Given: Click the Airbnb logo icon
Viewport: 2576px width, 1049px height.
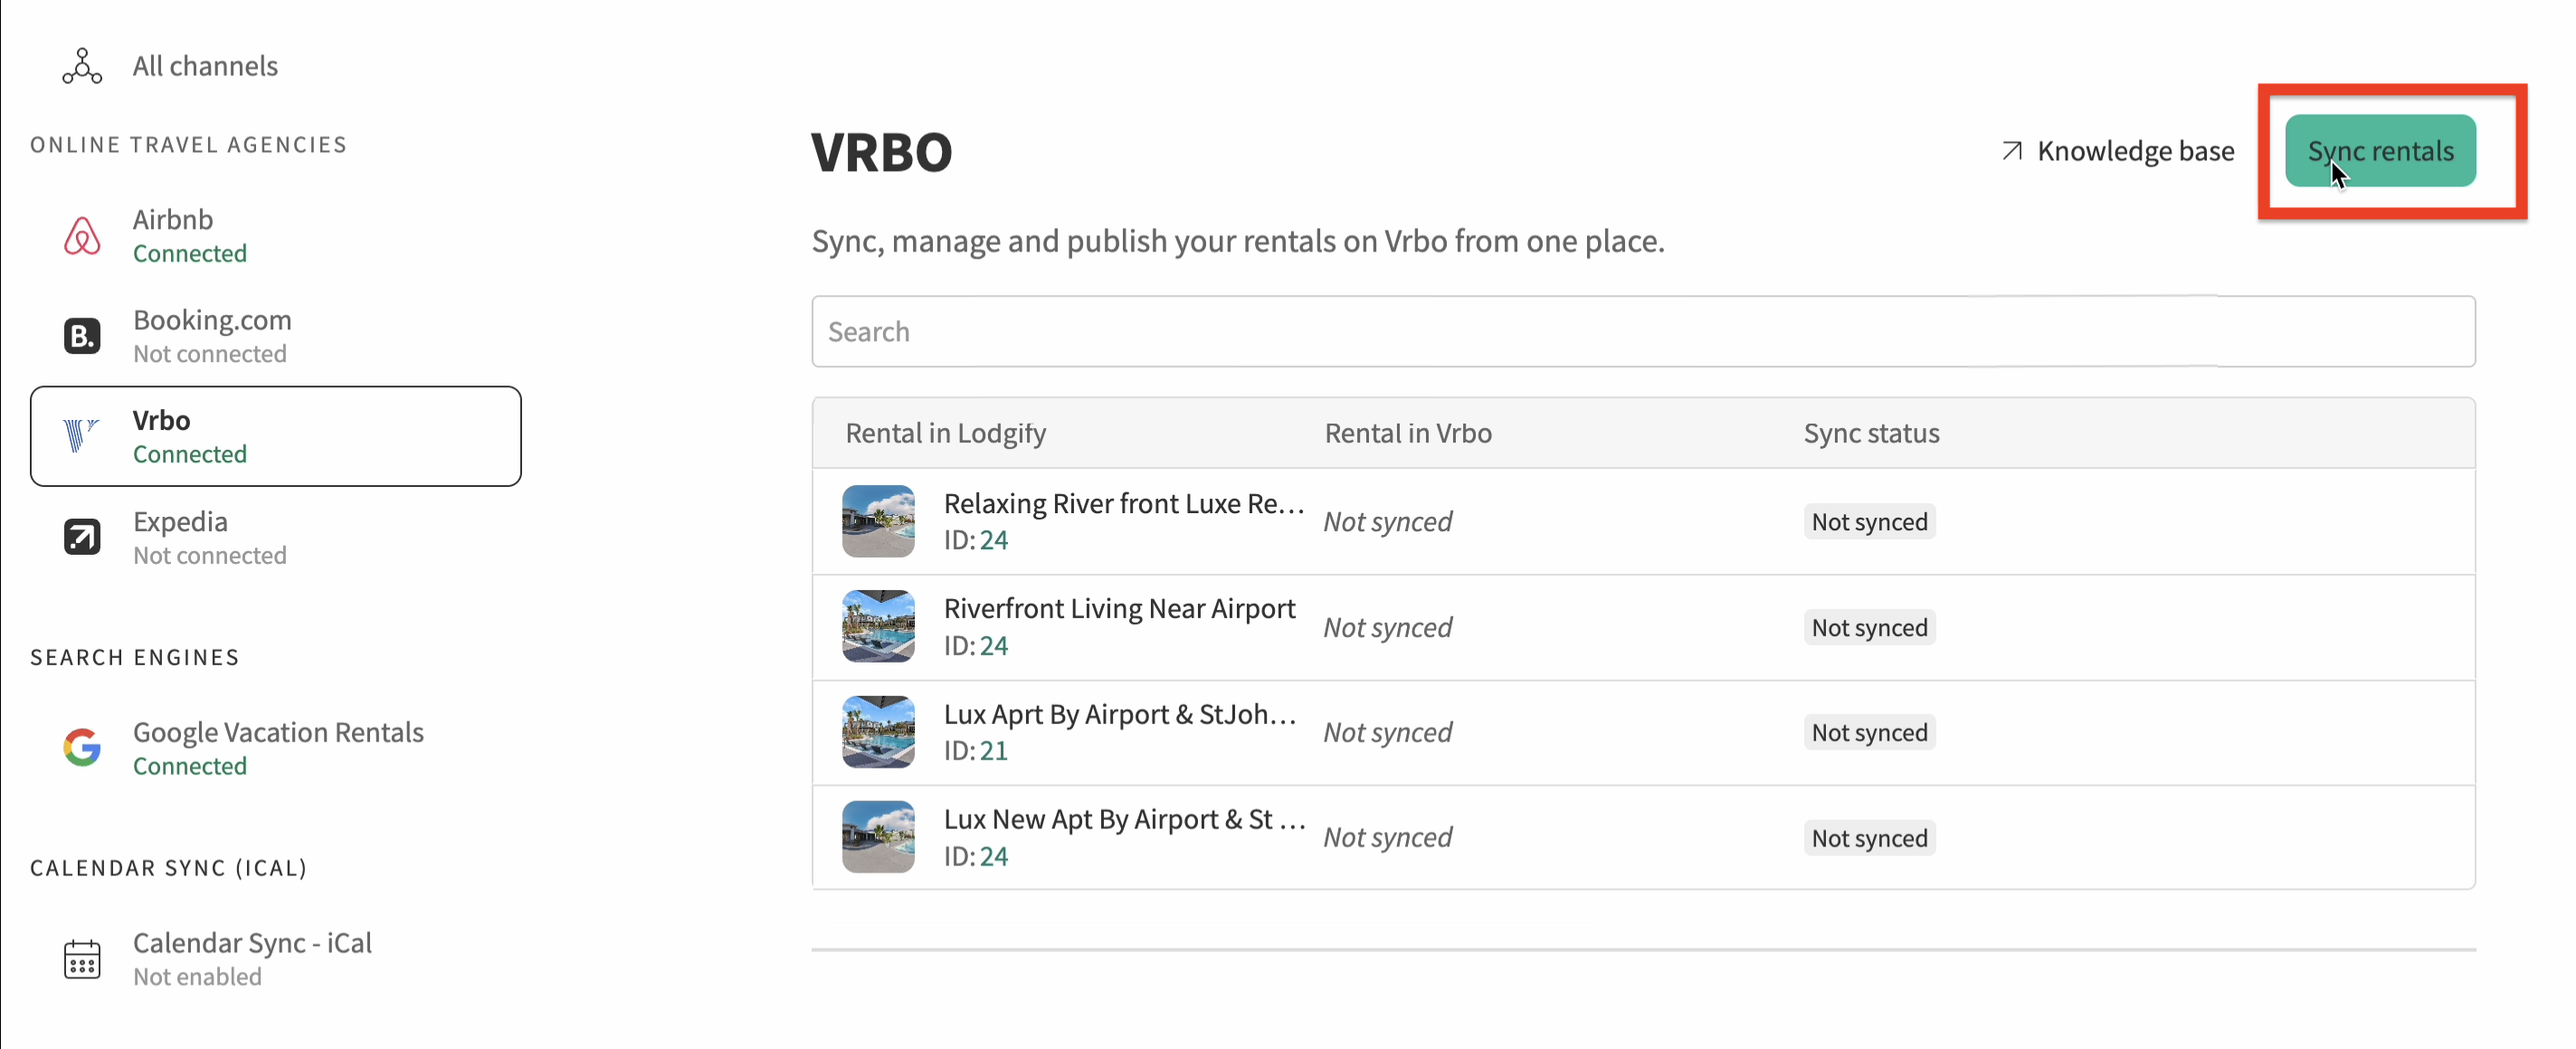Looking at the screenshot, I should pos(82,236).
